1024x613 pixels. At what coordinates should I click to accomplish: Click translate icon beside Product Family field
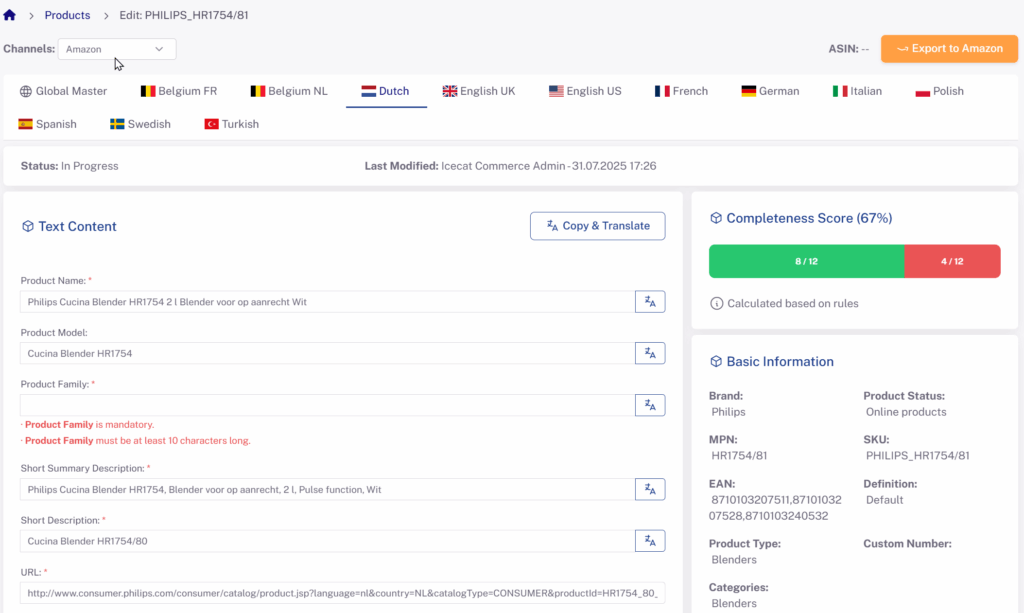tap(650, 405)
